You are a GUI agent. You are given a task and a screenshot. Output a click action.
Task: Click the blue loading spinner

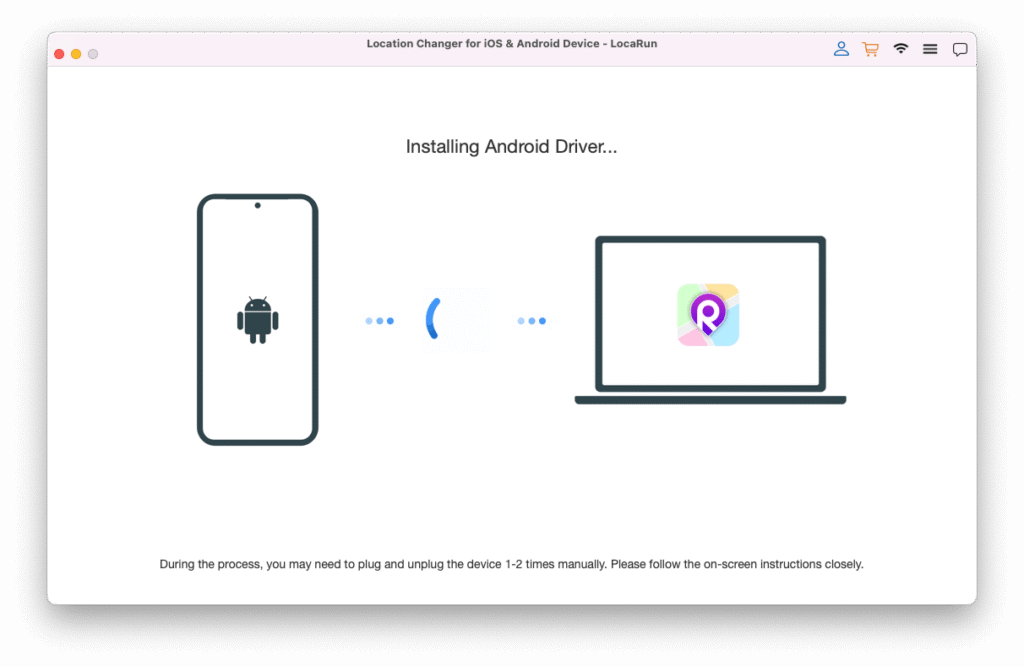click(434, 319)
